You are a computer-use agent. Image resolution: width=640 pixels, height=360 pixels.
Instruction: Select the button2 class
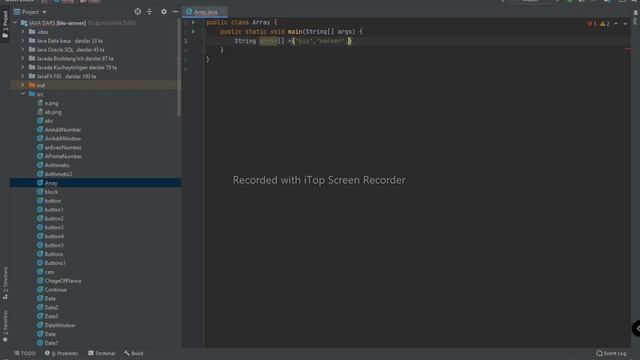[50, 219]
